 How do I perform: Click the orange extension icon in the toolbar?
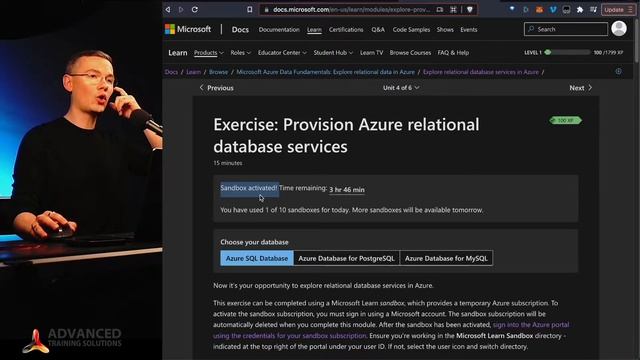(x=540, y=9)
